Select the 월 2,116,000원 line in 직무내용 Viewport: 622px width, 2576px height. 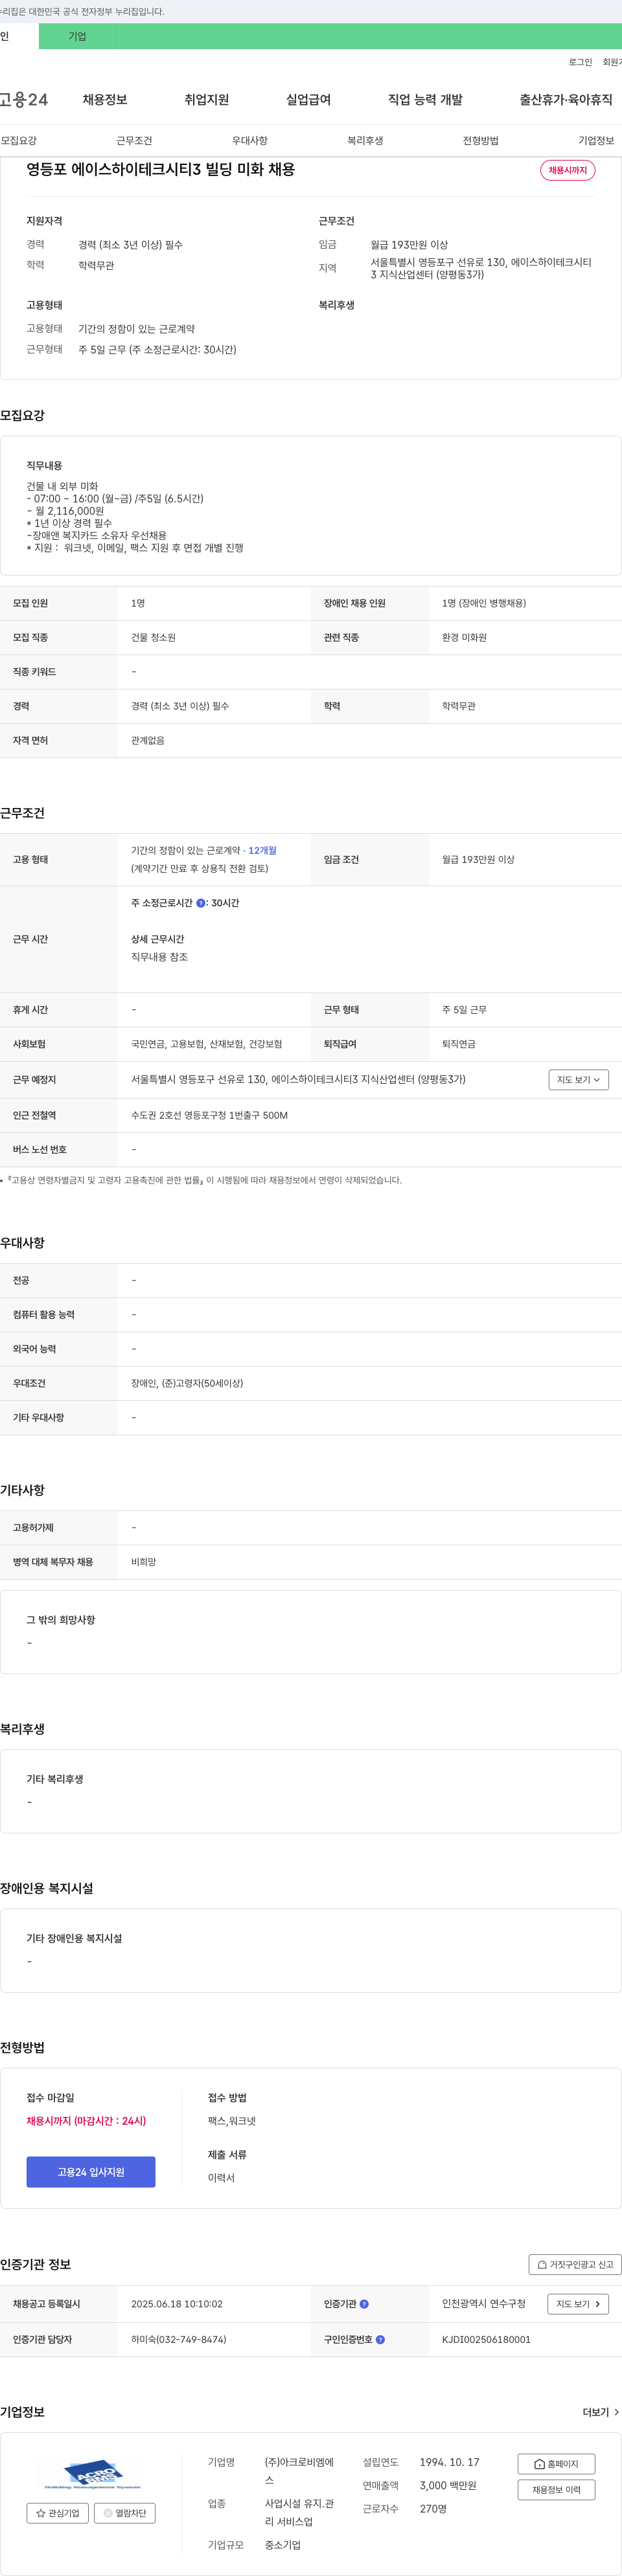(65, 511)
